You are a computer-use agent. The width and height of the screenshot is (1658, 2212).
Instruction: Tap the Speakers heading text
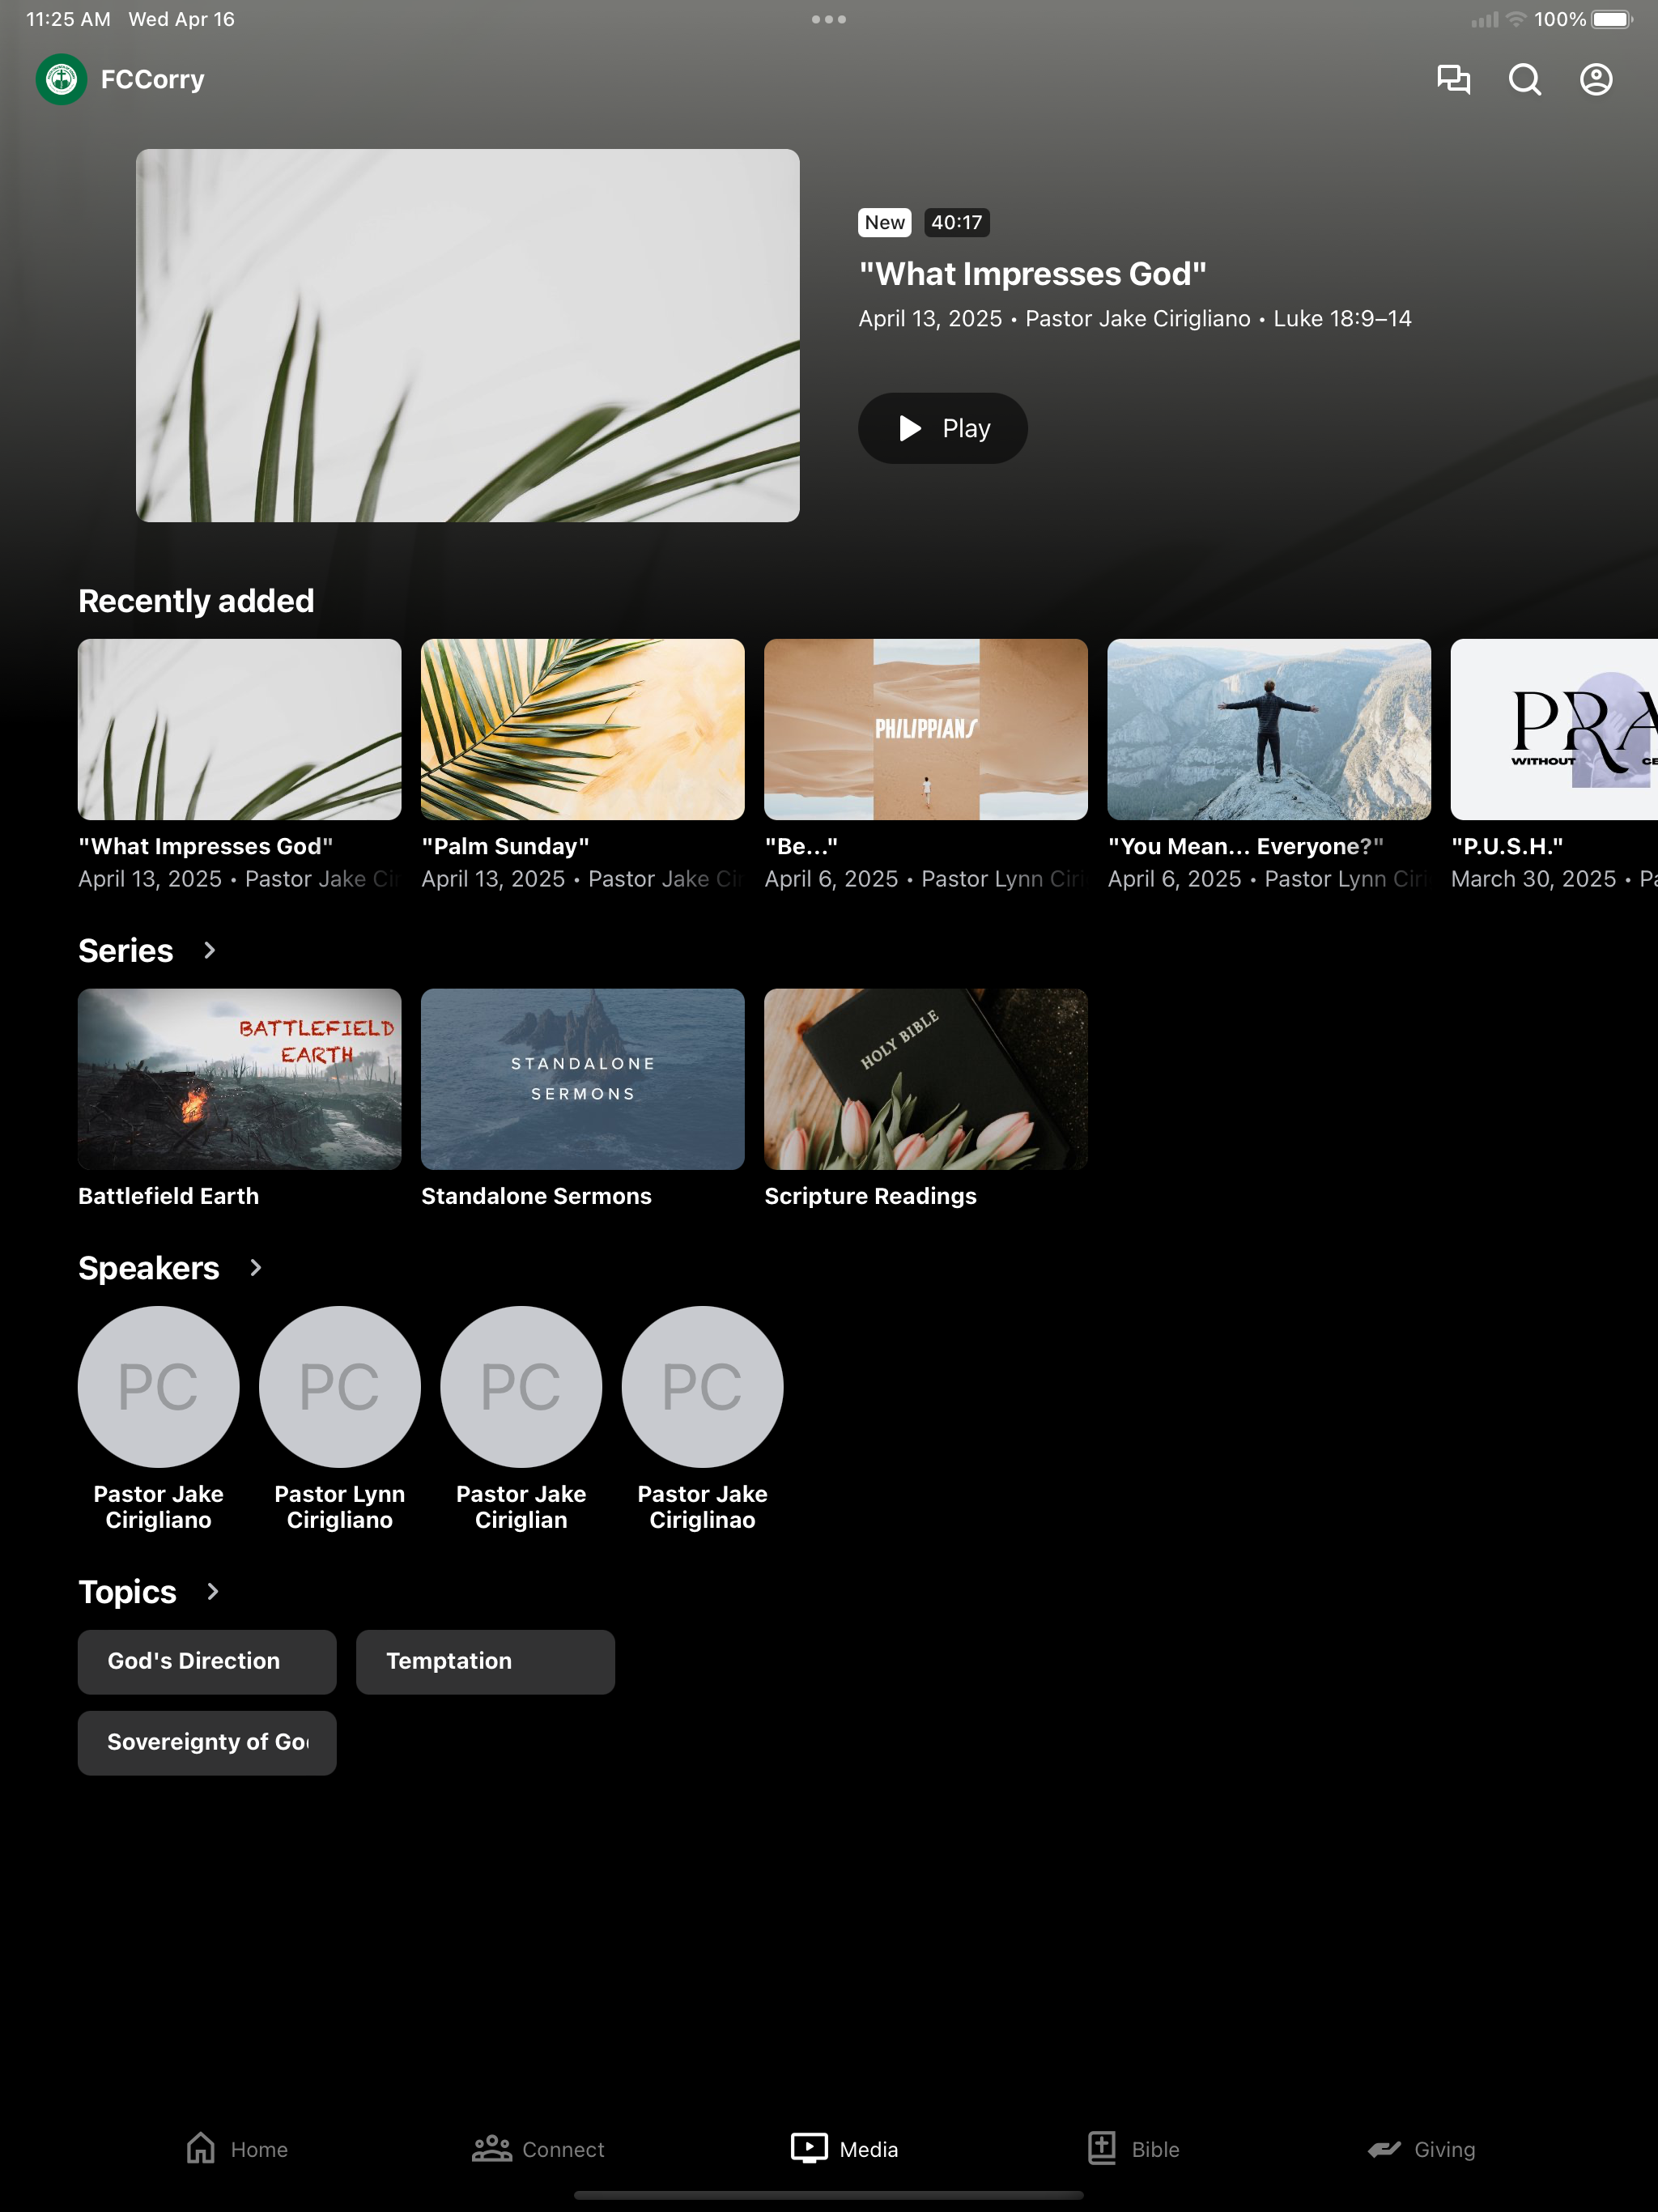pyautogui.click(x=149, y=1268)
